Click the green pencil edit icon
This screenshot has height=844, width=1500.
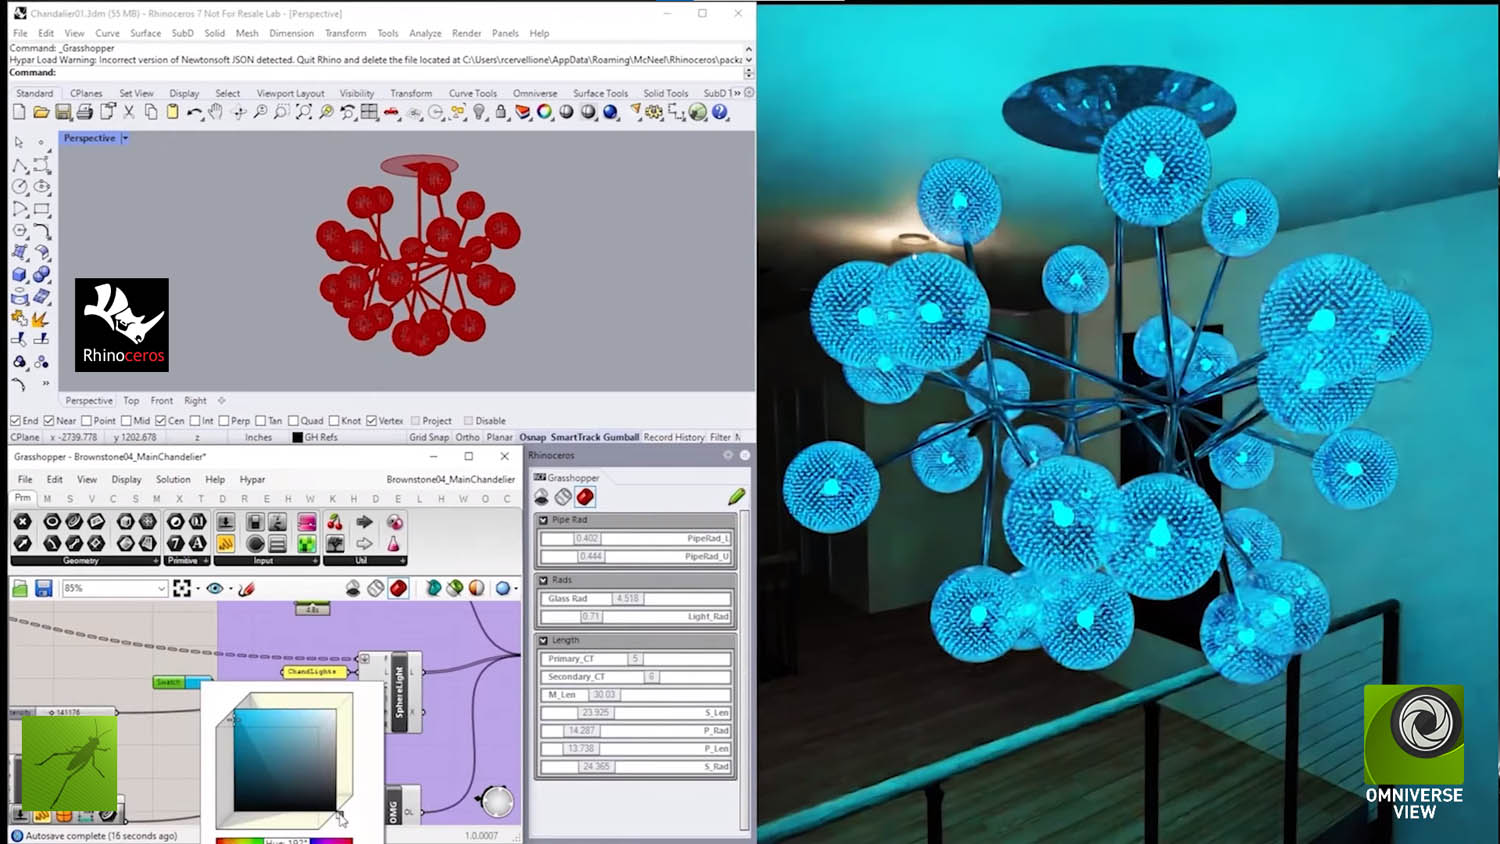coord(736,496)
